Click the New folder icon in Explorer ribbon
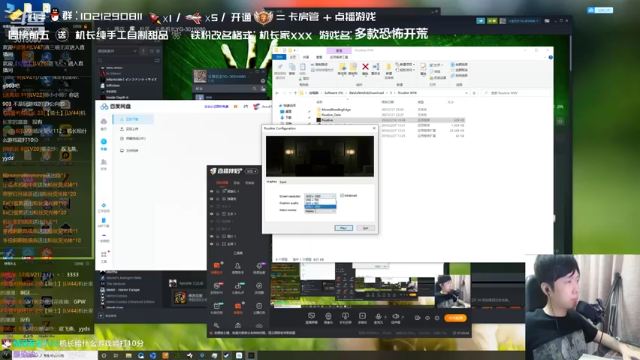Viewport: 640px width, 360px height. [x=389, y=67]
